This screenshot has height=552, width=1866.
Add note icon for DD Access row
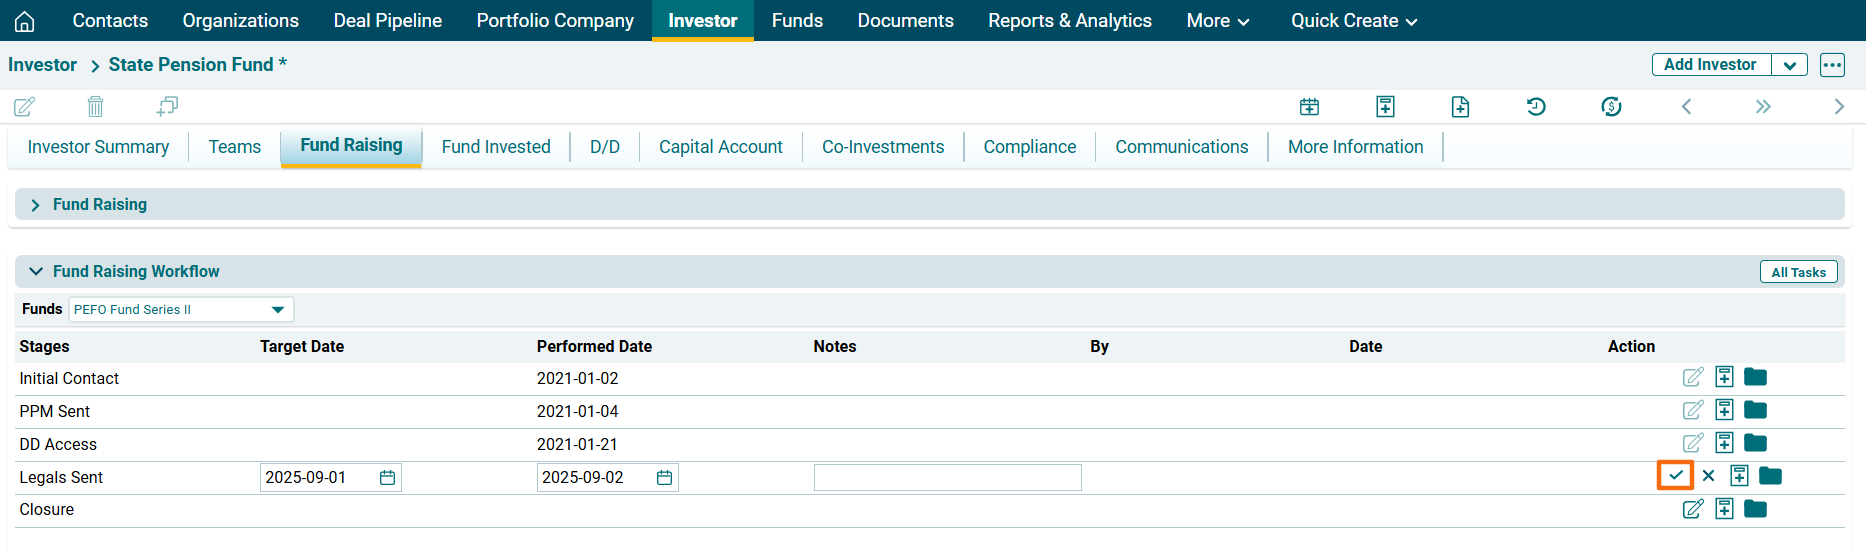[1724, 443]
